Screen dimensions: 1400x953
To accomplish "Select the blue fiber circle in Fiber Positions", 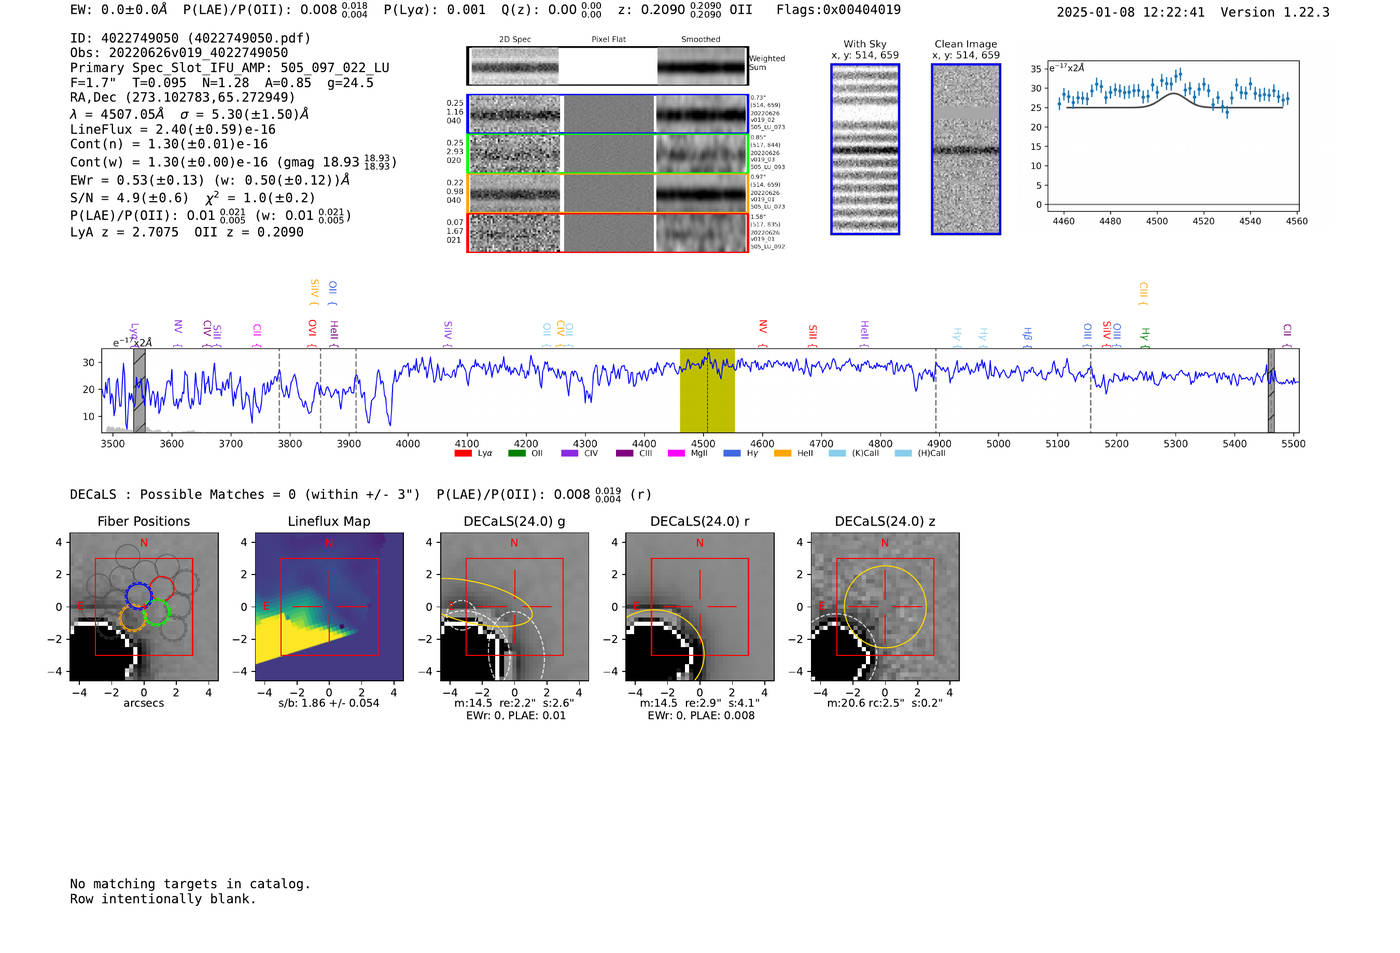I will pyautogui.click(x=138, y=596).
